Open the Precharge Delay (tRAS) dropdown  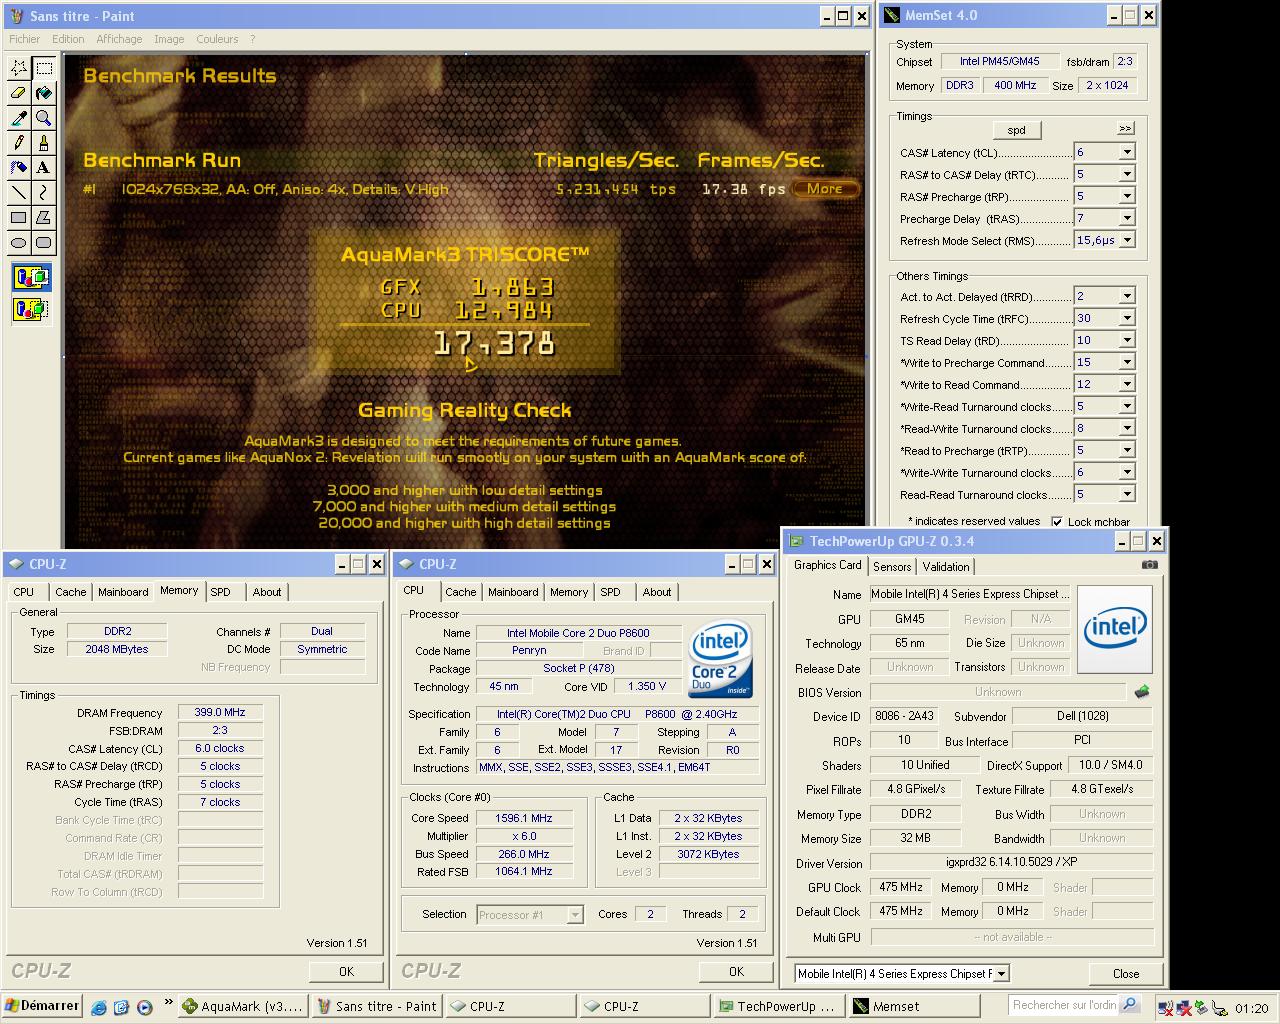1127,218
